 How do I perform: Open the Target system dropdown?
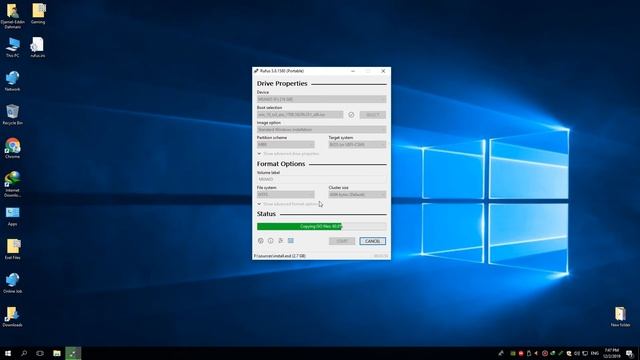click(x=357, y=144)
